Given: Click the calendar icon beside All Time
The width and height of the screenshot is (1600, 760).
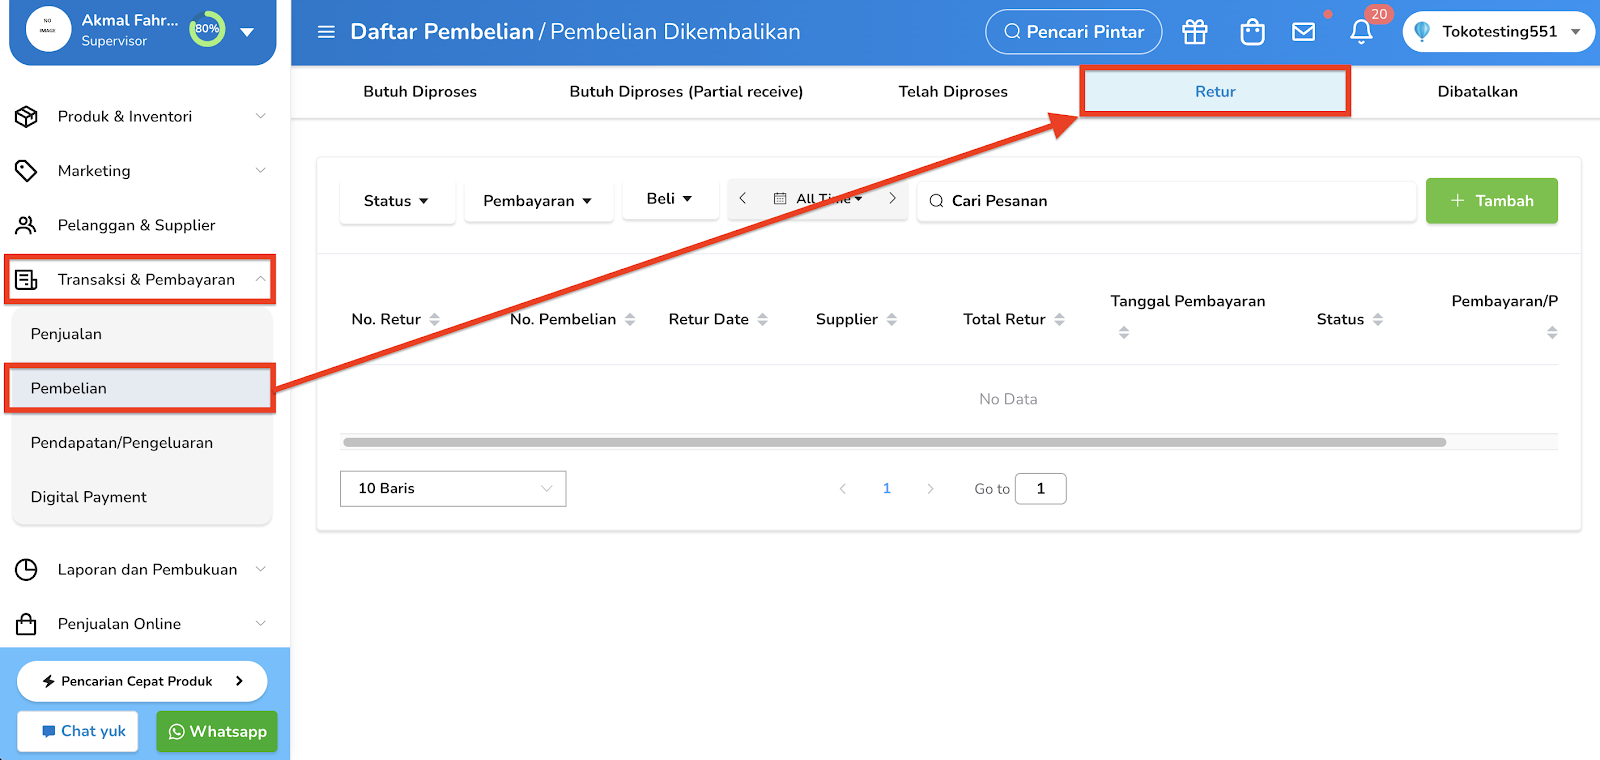Looking at the screenshot, I should 780,199.
